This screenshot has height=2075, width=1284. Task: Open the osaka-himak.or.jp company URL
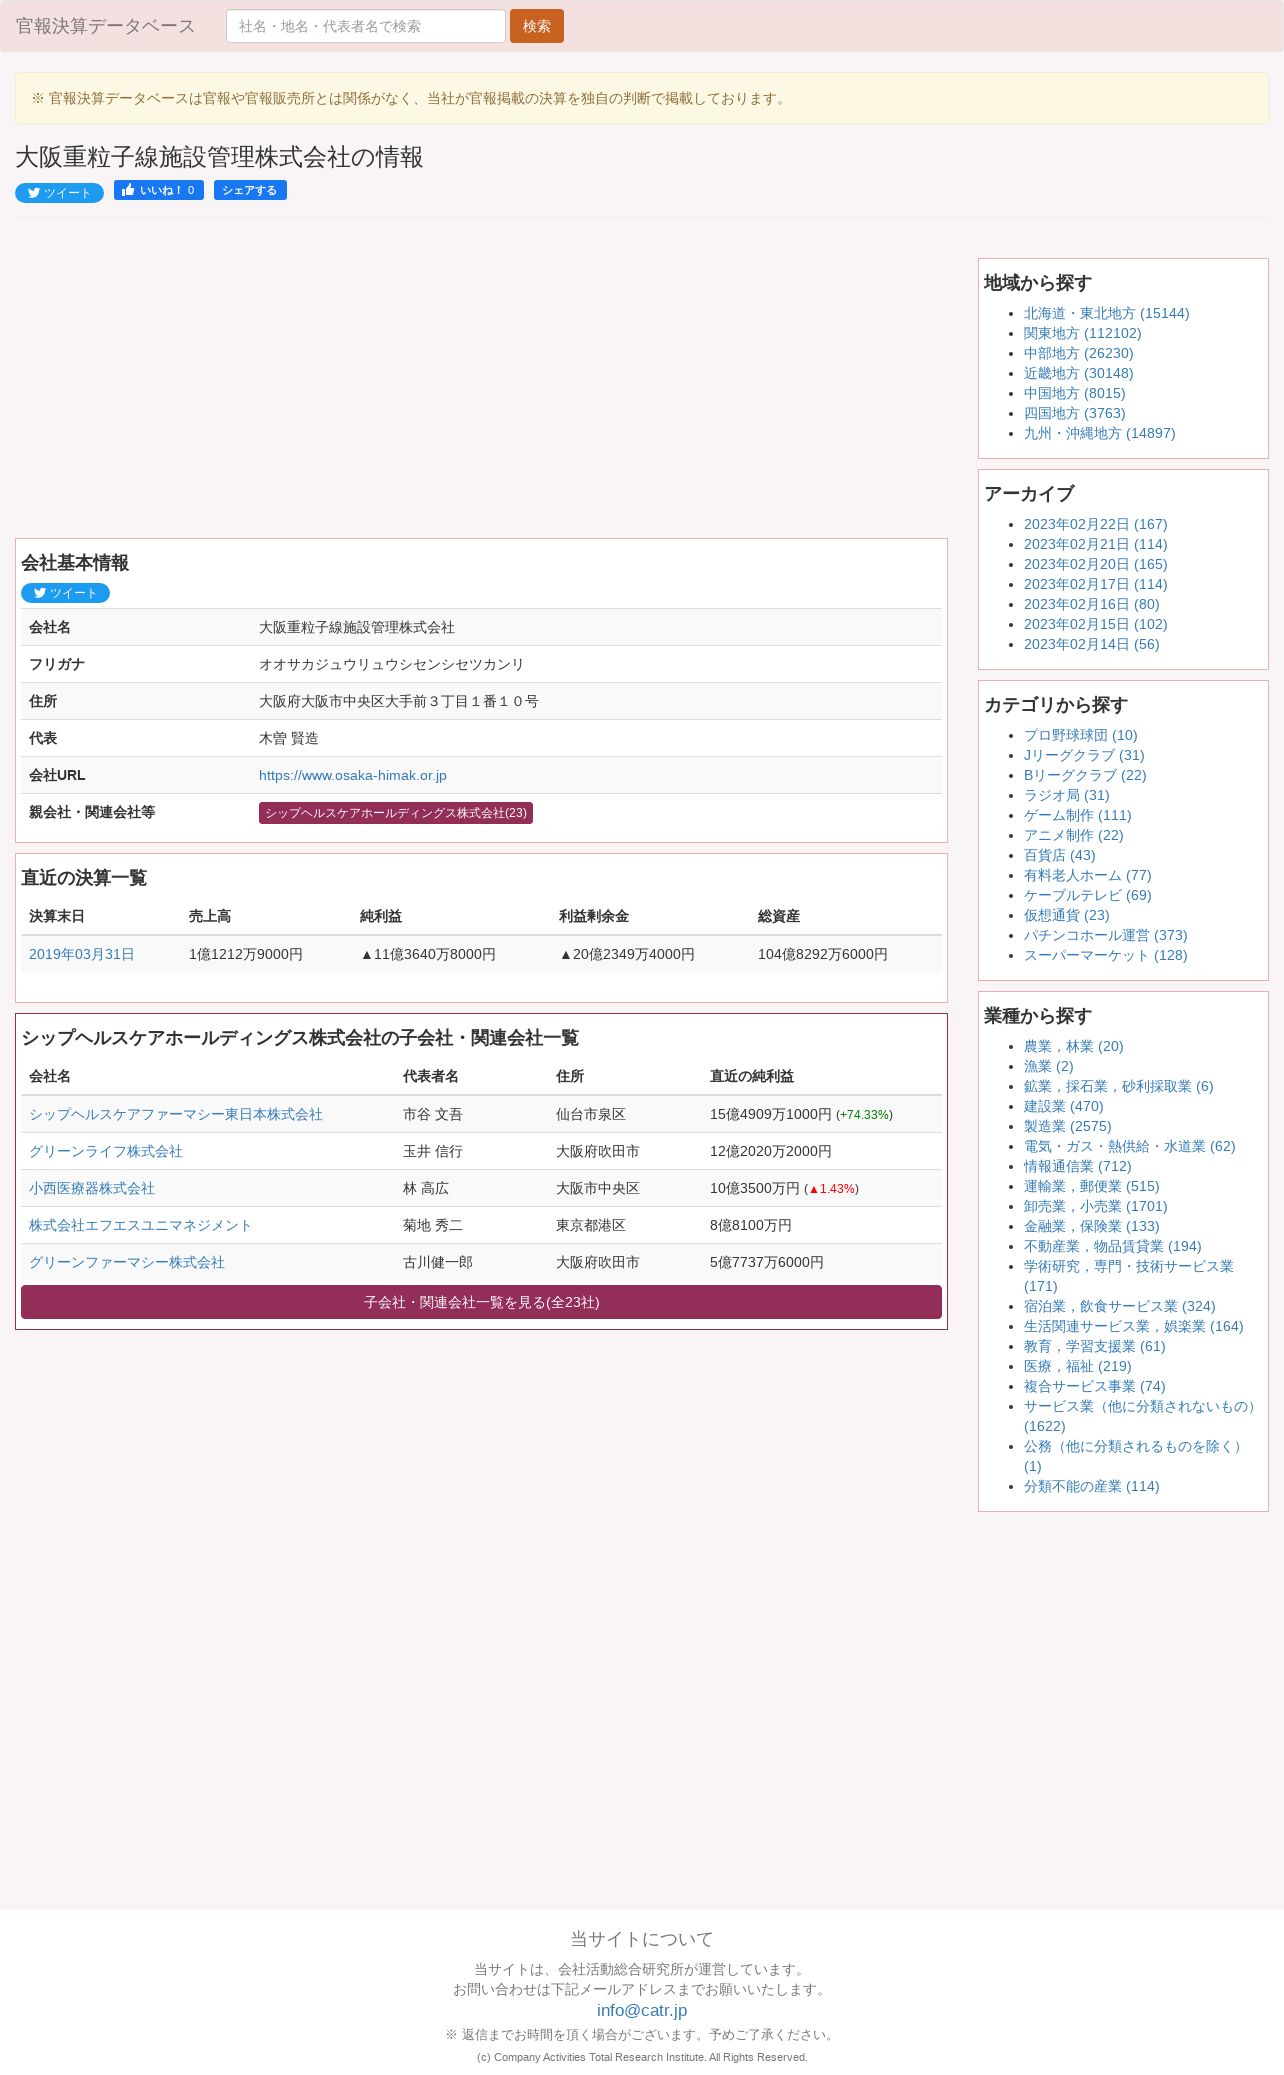(x=353, y=775)
